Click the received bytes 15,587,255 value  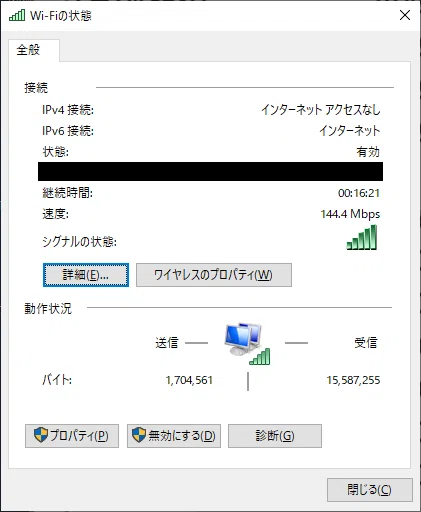tap(353, 380)
